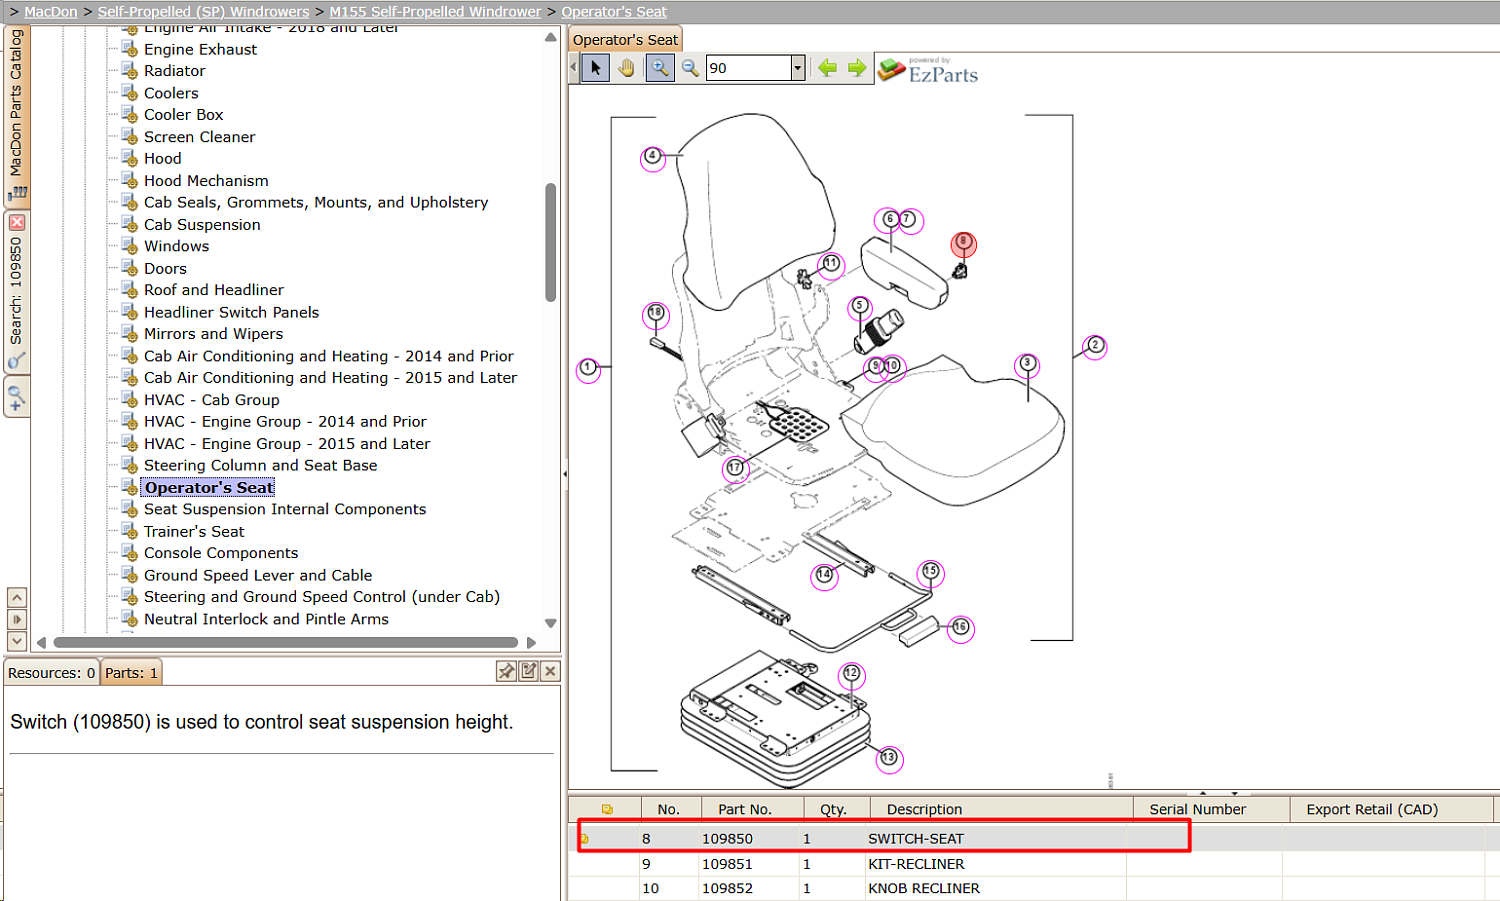Open Cab Suspension in the tree

(202, 225)
